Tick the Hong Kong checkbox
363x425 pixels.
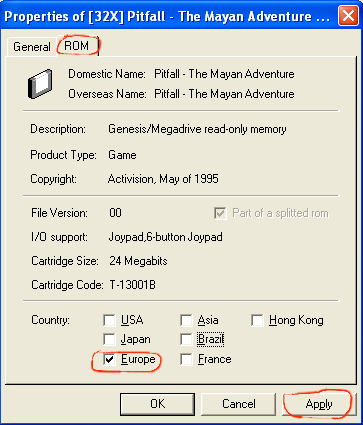[x=257, y=320]
